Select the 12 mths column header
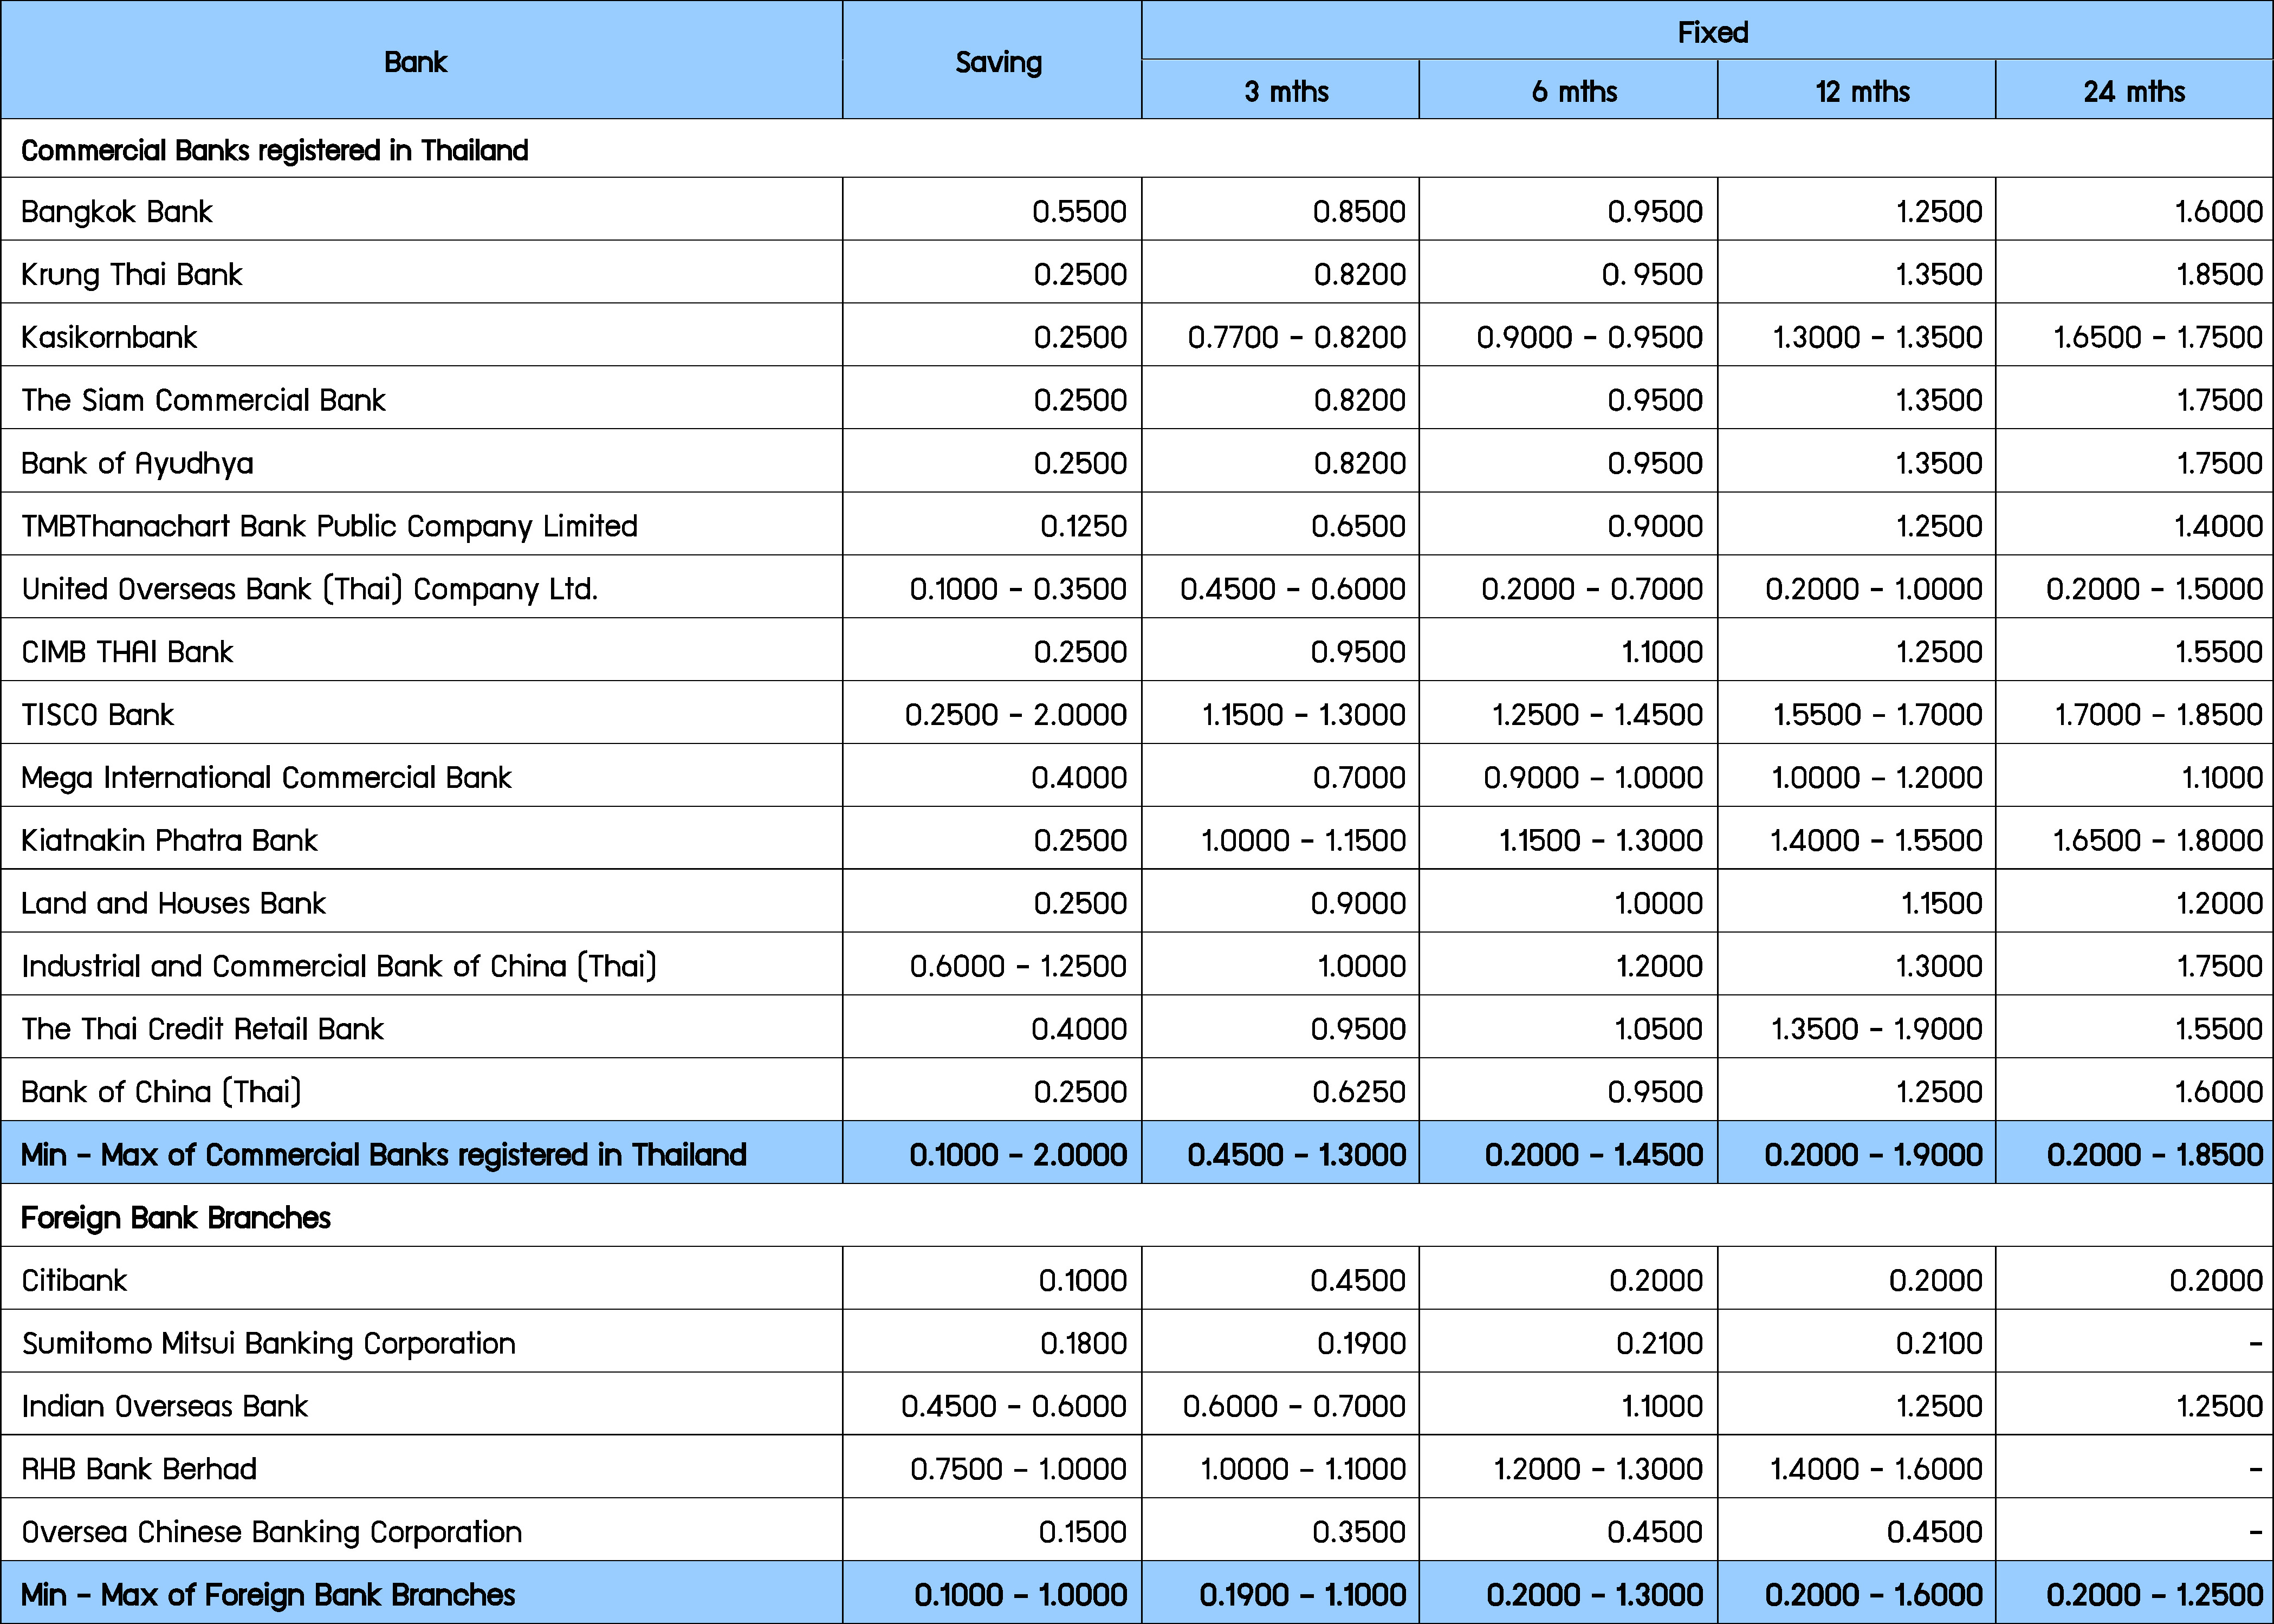Screen dimensions: 2274x1624 click(1862, 91)
